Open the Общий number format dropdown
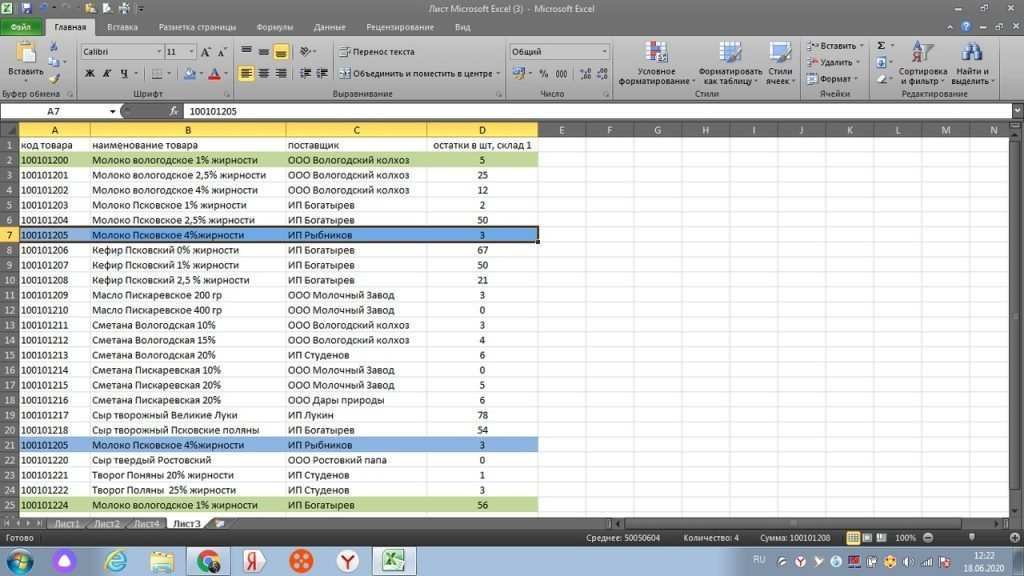 click(x=604, y=52)
